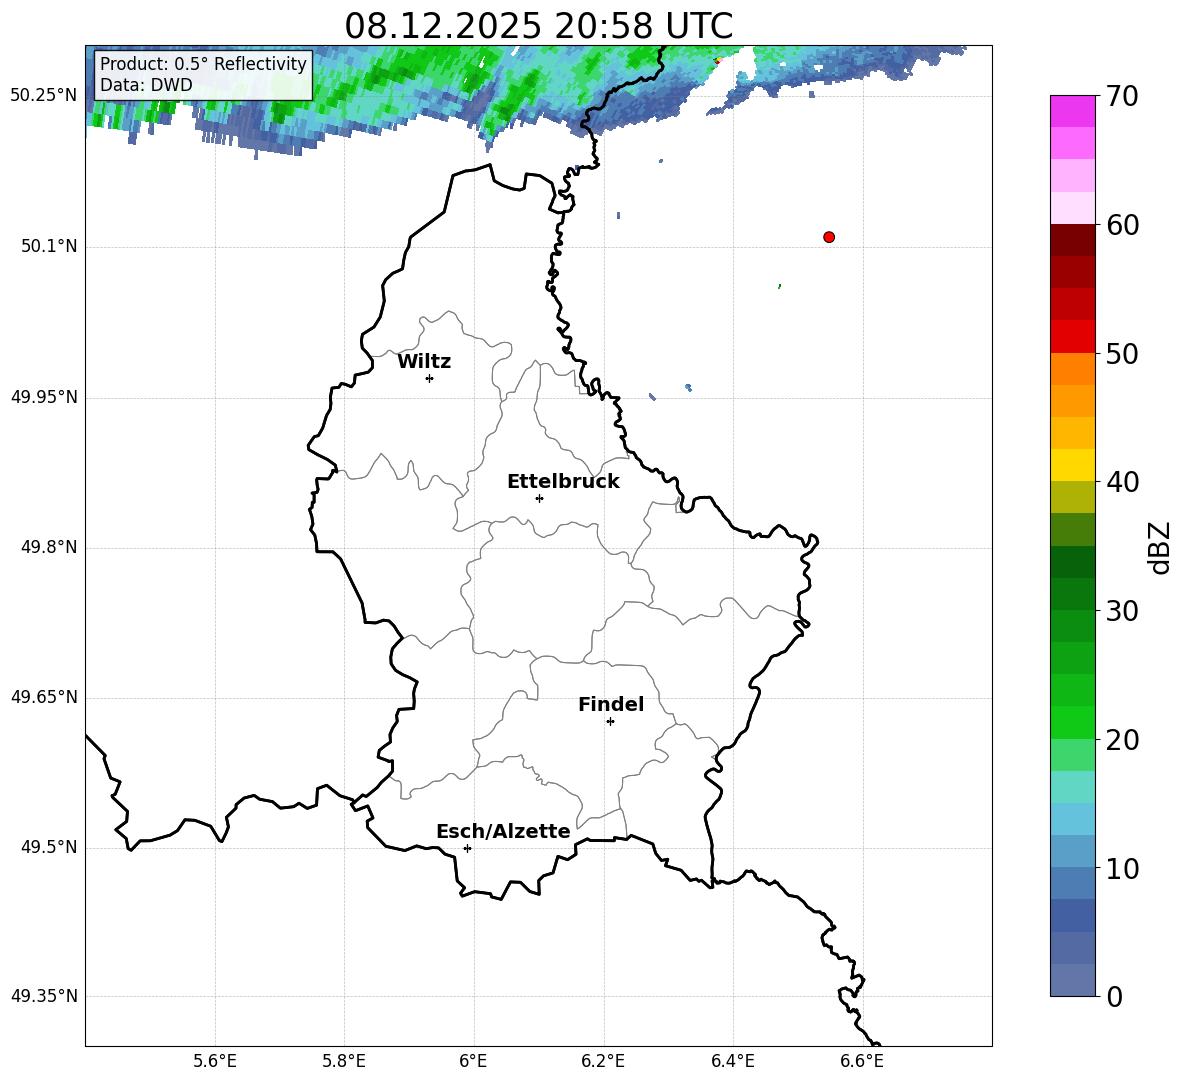
Task: Click the '49.8°N' latitude label
Action: tap(49, 547)
